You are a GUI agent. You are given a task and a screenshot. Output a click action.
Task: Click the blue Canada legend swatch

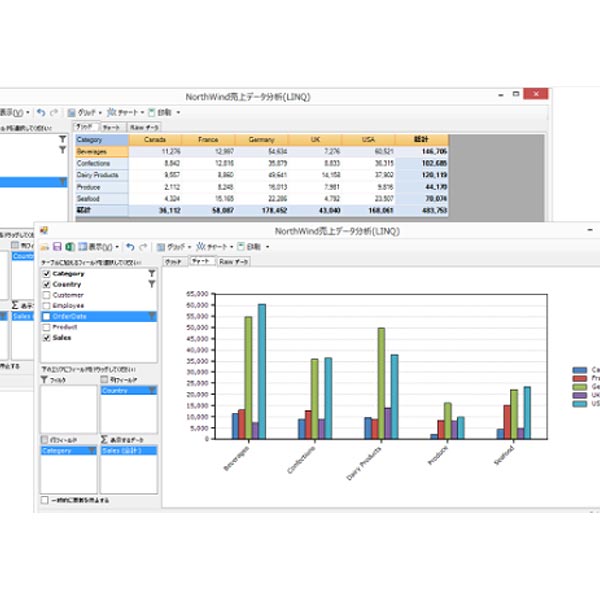[580, 370]
